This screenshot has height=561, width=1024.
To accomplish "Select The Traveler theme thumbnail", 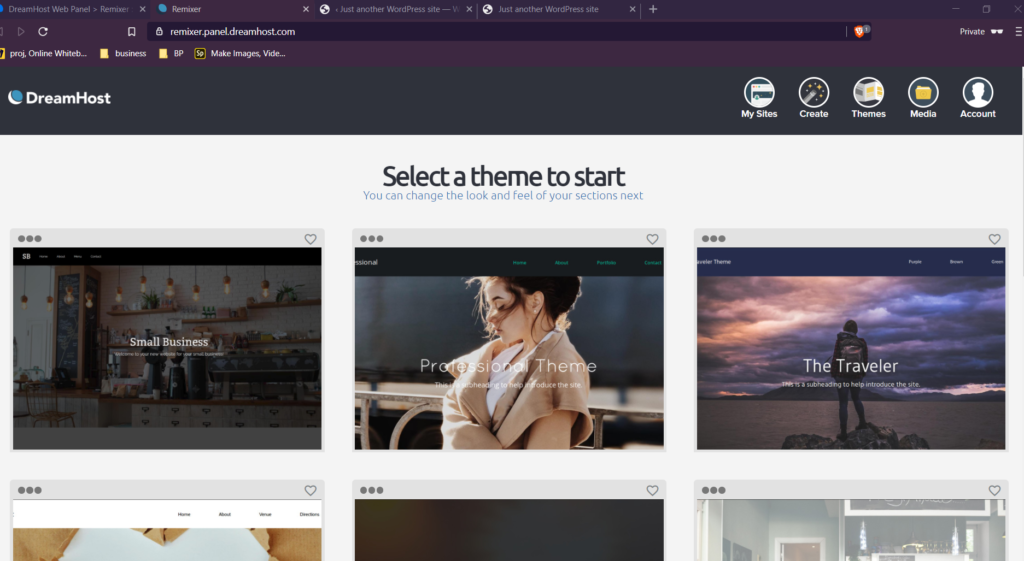I will tap(851, 348).
